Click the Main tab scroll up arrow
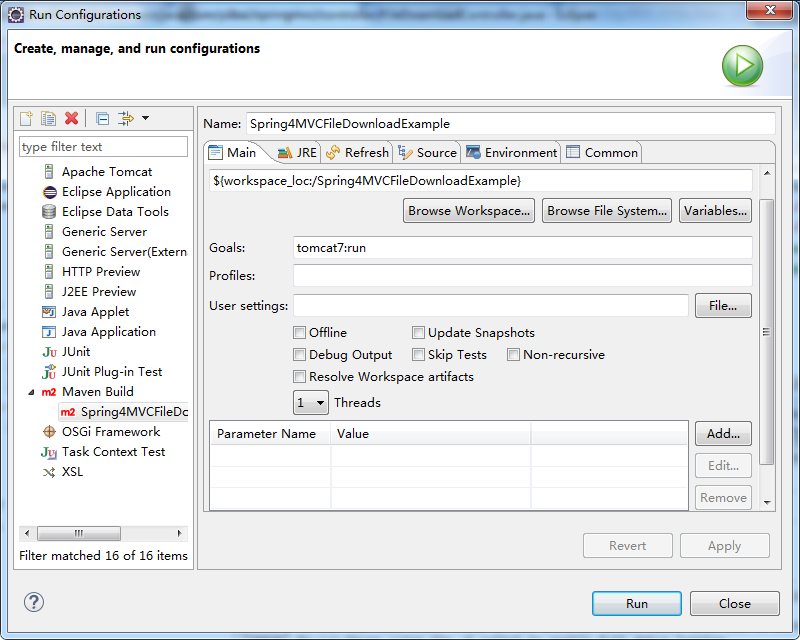The height and width of the screenshot is (640, 800). coord(767,173)
